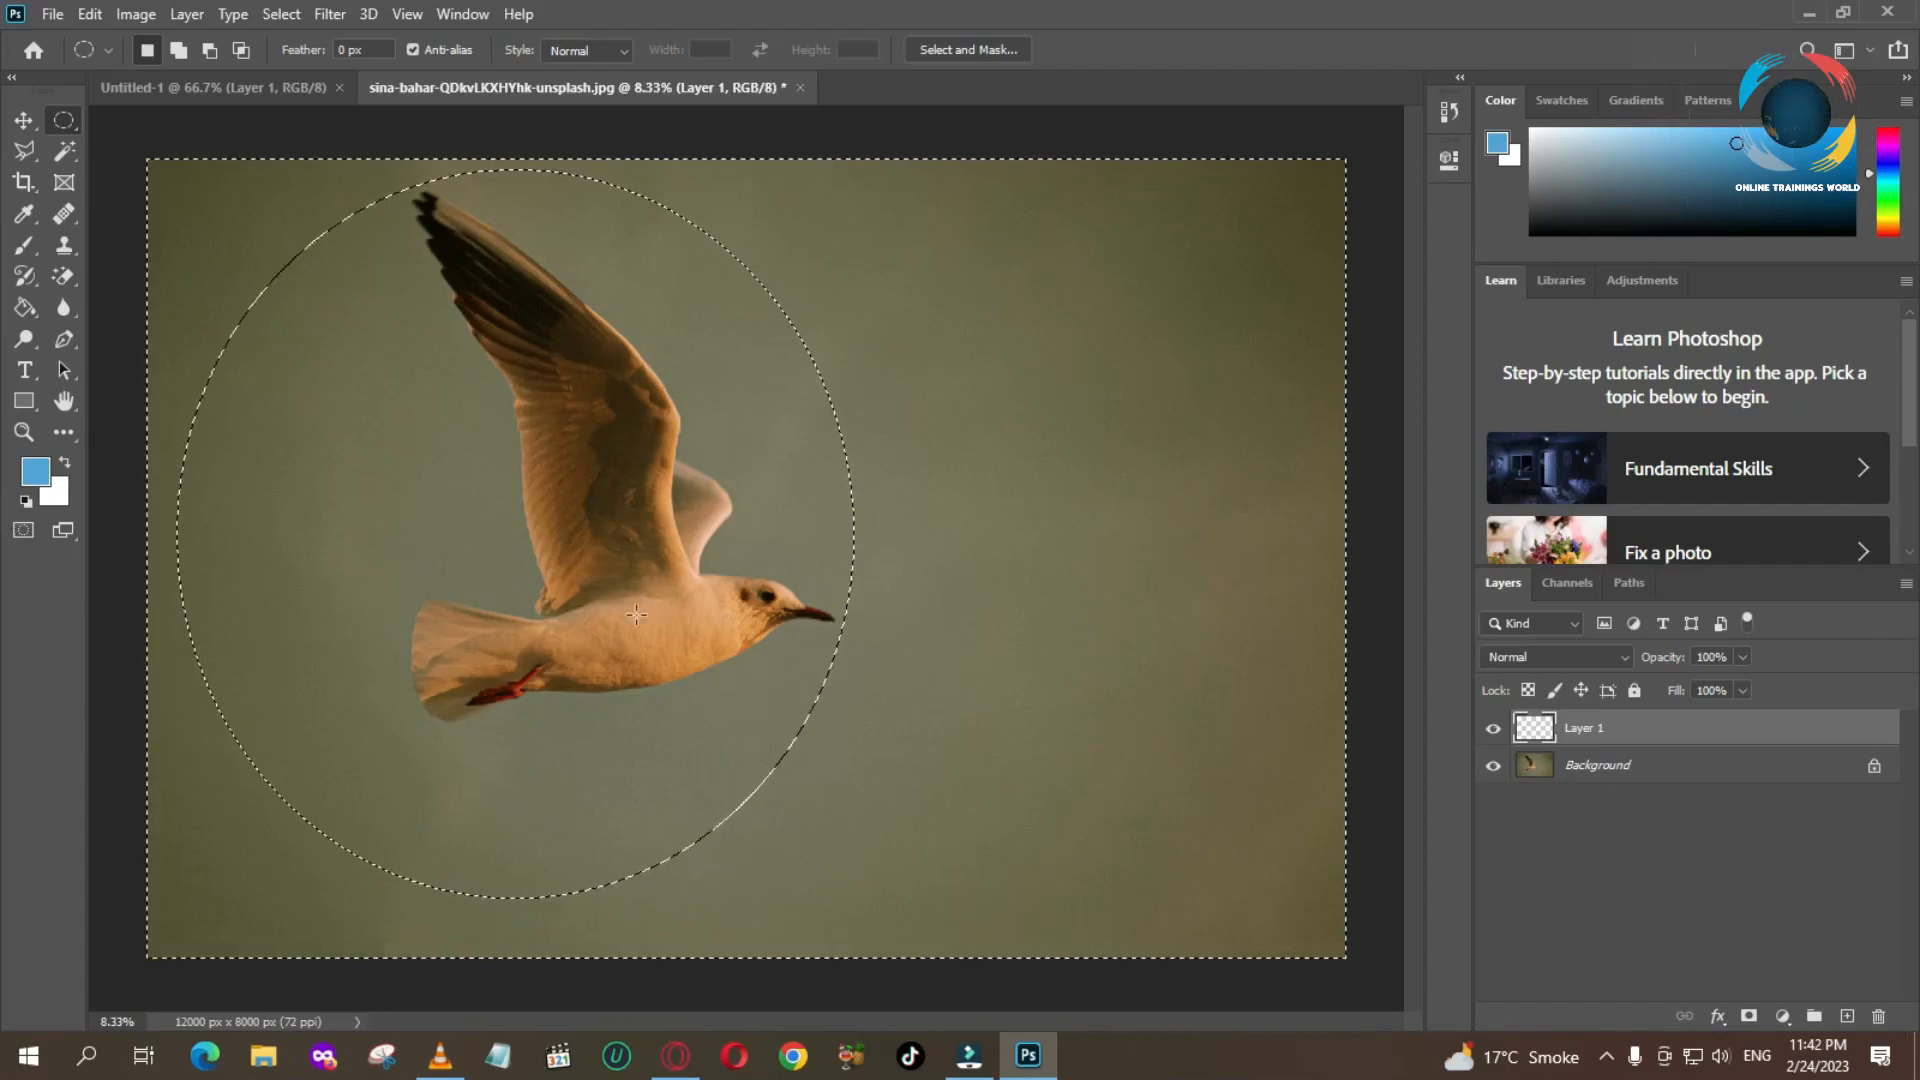
Task: Select the Type tool
Action: click(24, 369)
